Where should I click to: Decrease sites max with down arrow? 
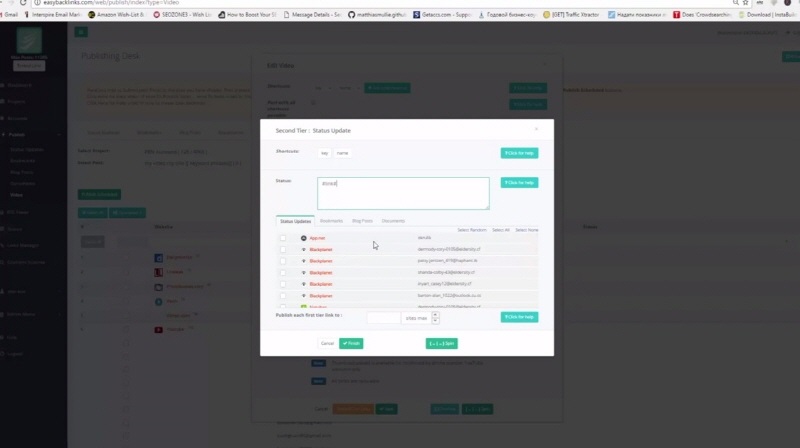coord(435,320)
